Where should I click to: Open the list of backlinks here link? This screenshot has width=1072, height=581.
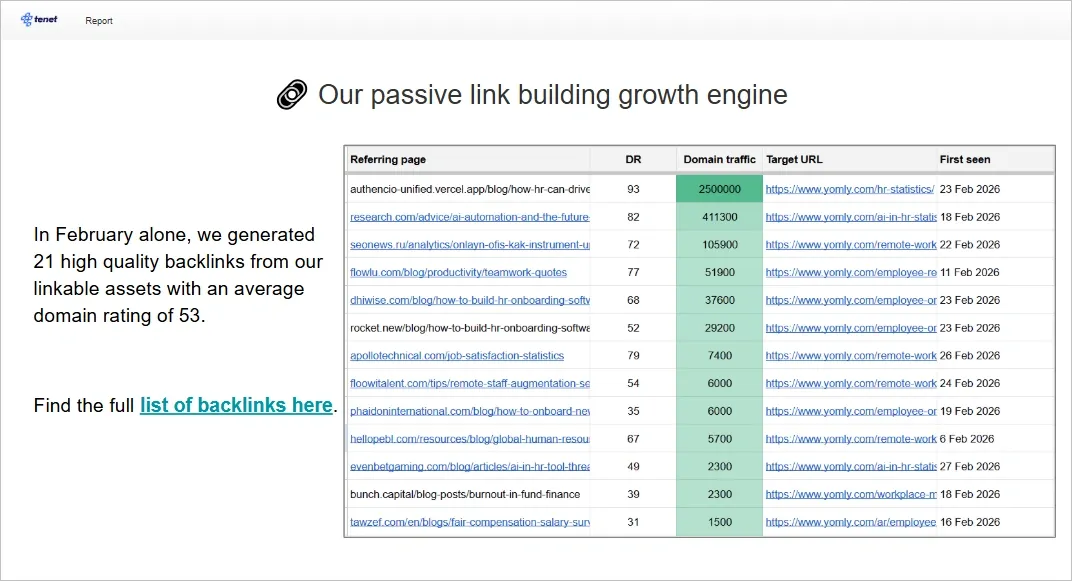(x=236, y=405)
